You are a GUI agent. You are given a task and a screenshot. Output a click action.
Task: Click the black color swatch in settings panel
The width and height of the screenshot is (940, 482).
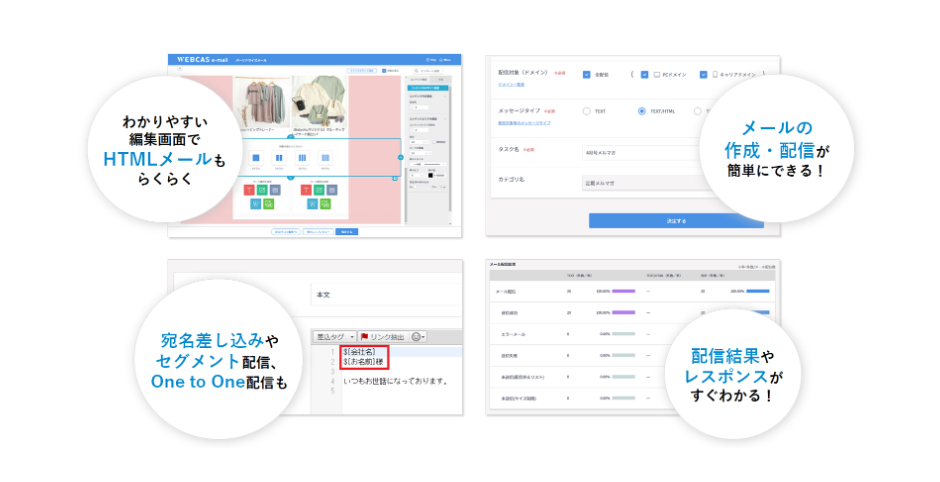[x=429, y=175]
